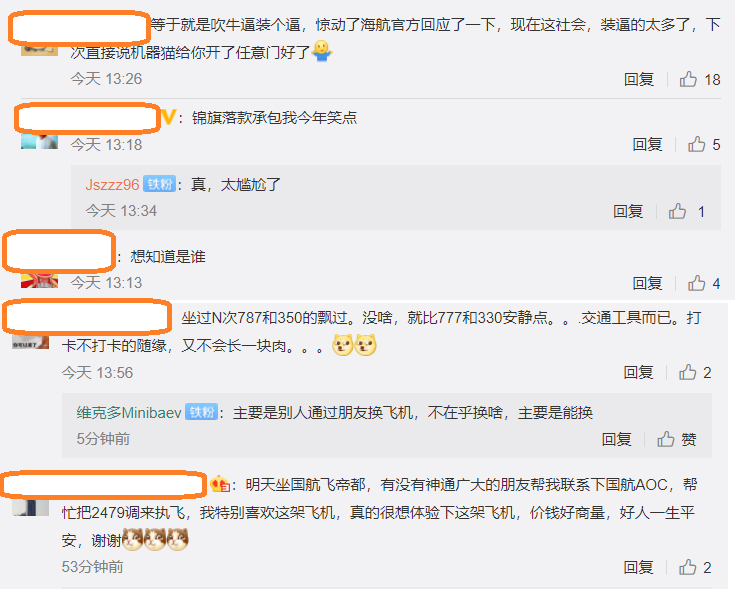Like the 国航AOC comment from 53分钟前
Viewport: 735px width, 596px height.
point(695,567)
